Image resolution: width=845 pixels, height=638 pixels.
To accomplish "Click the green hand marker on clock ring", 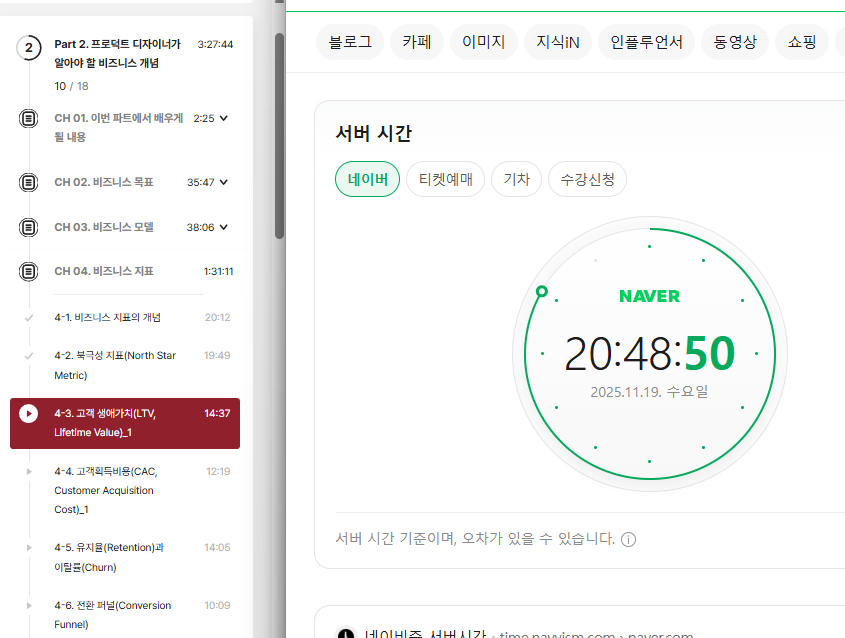I will 542,292.
